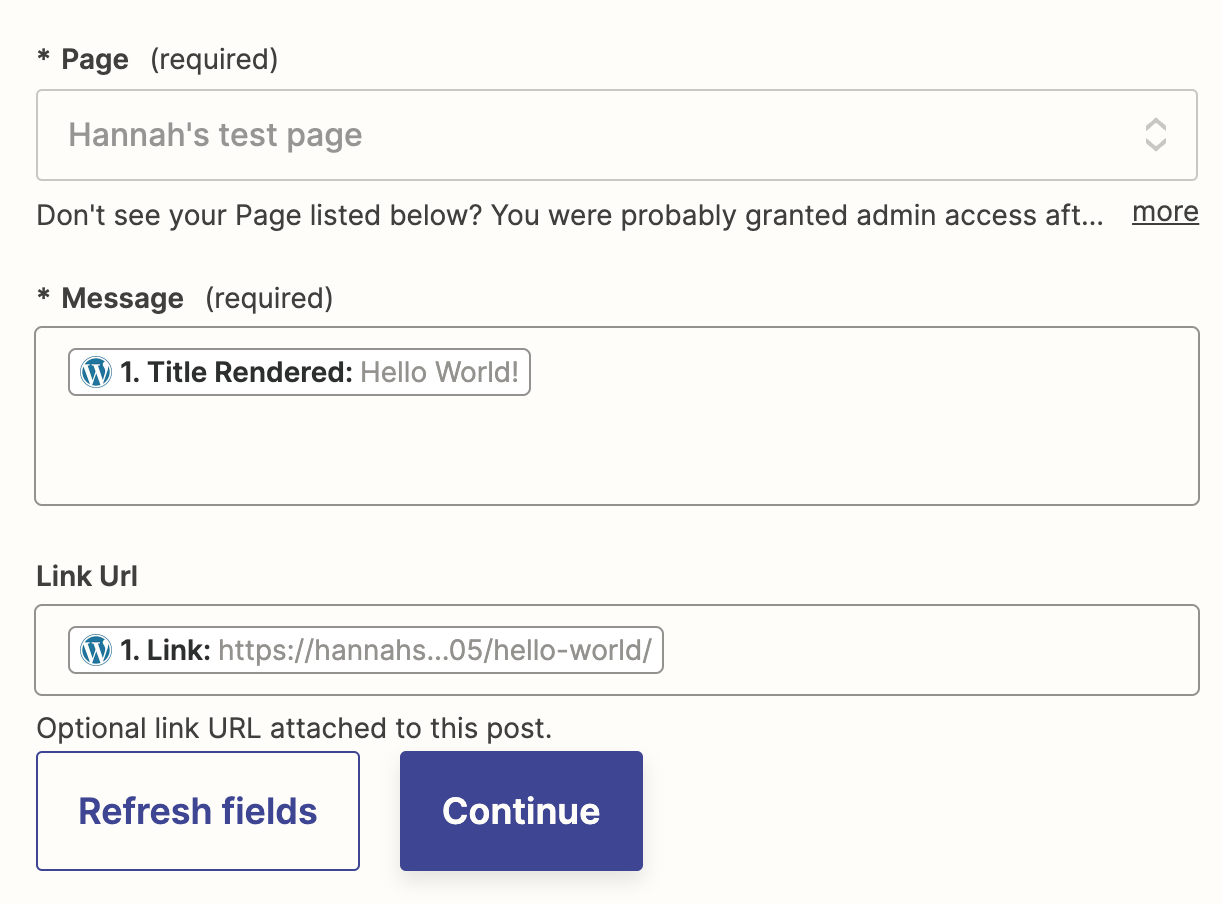The image size is (1222, 904).
Task: Click the Refresh fields button
Action: click(x=198, y=811)
